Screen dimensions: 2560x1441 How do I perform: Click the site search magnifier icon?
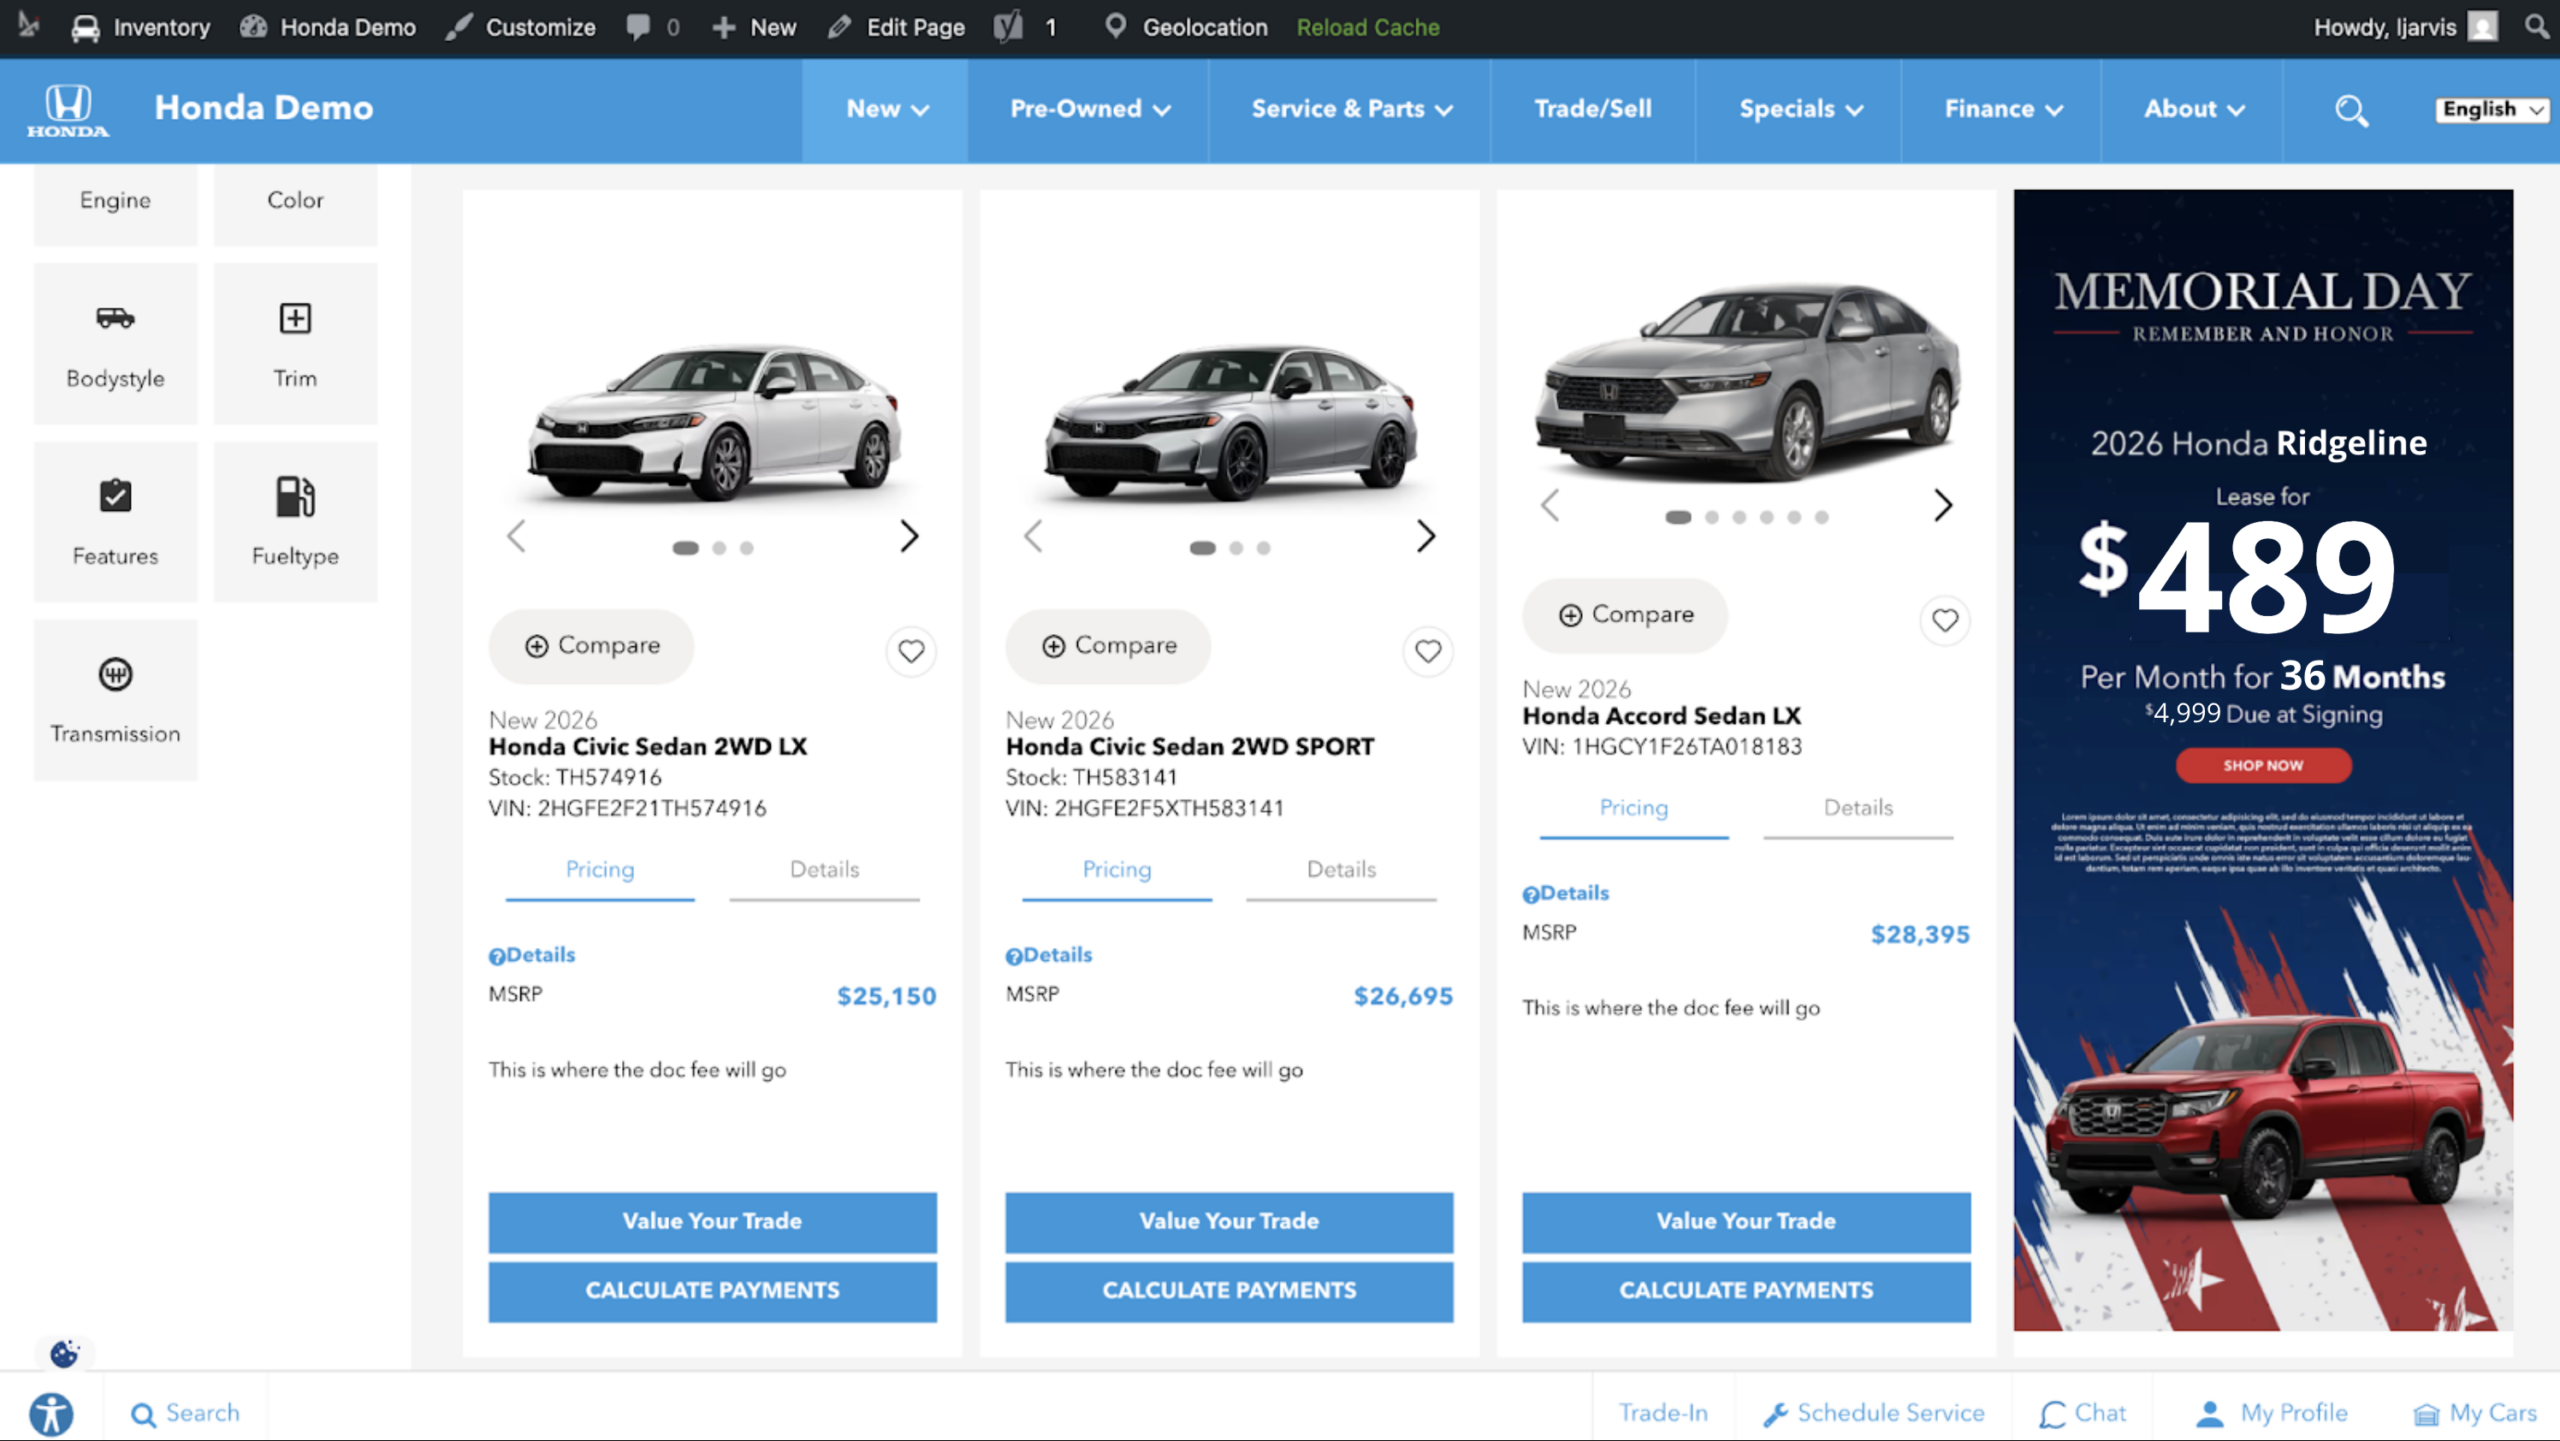2351,110
